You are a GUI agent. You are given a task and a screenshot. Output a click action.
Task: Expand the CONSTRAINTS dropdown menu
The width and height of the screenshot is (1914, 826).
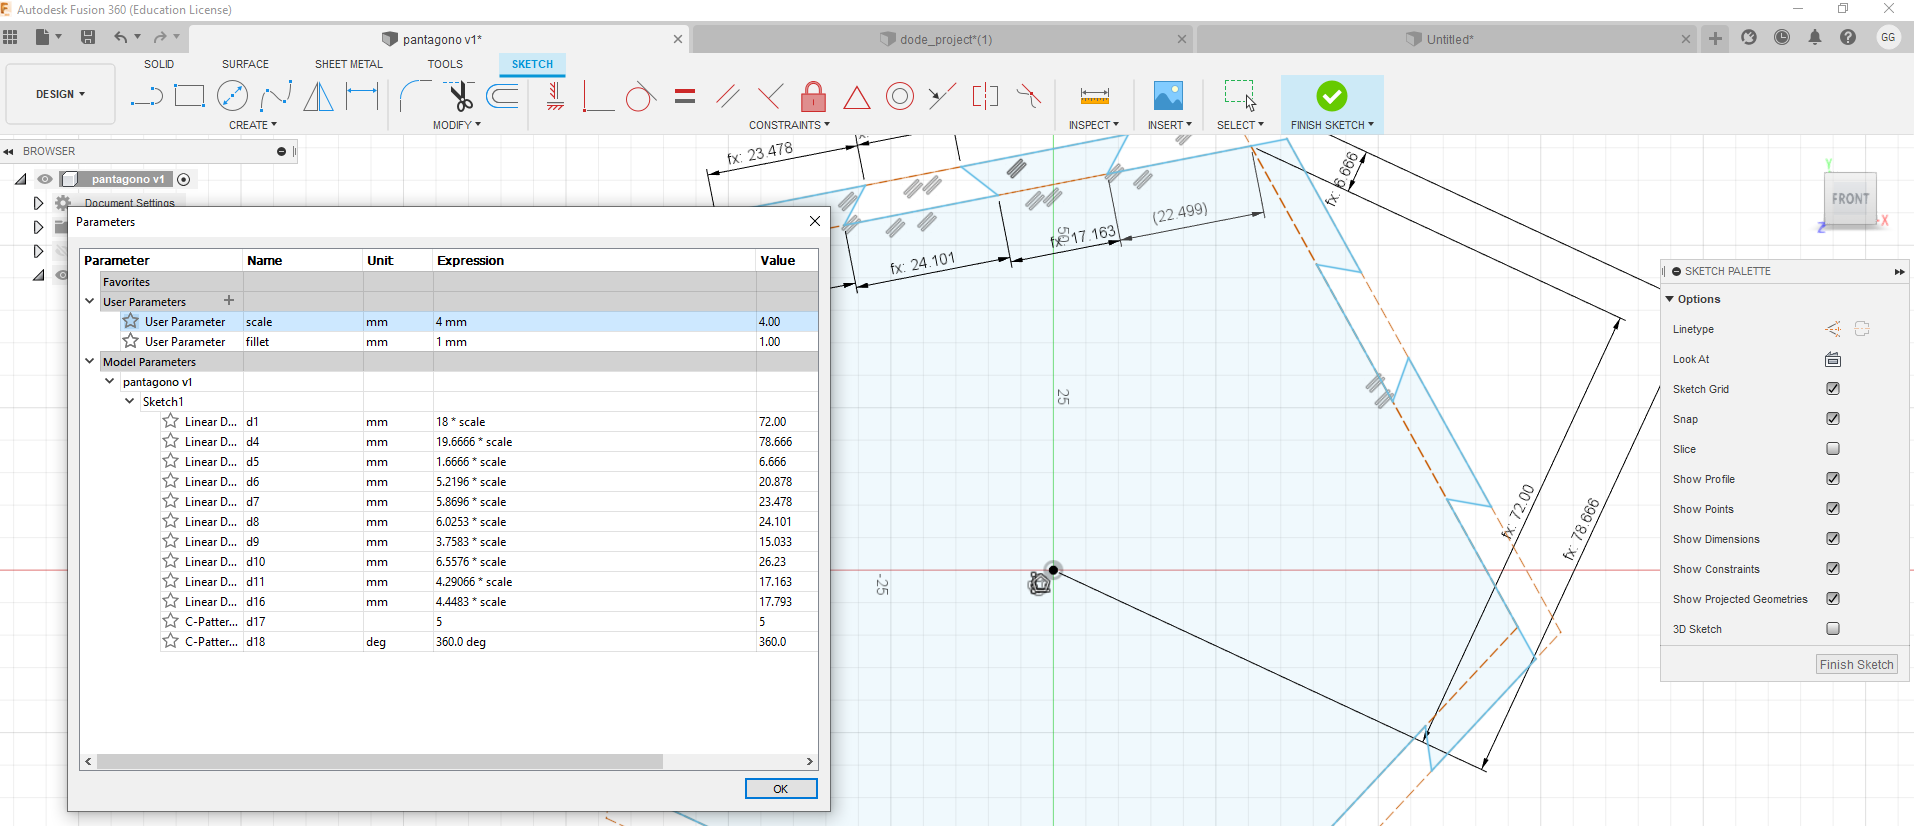789,125
